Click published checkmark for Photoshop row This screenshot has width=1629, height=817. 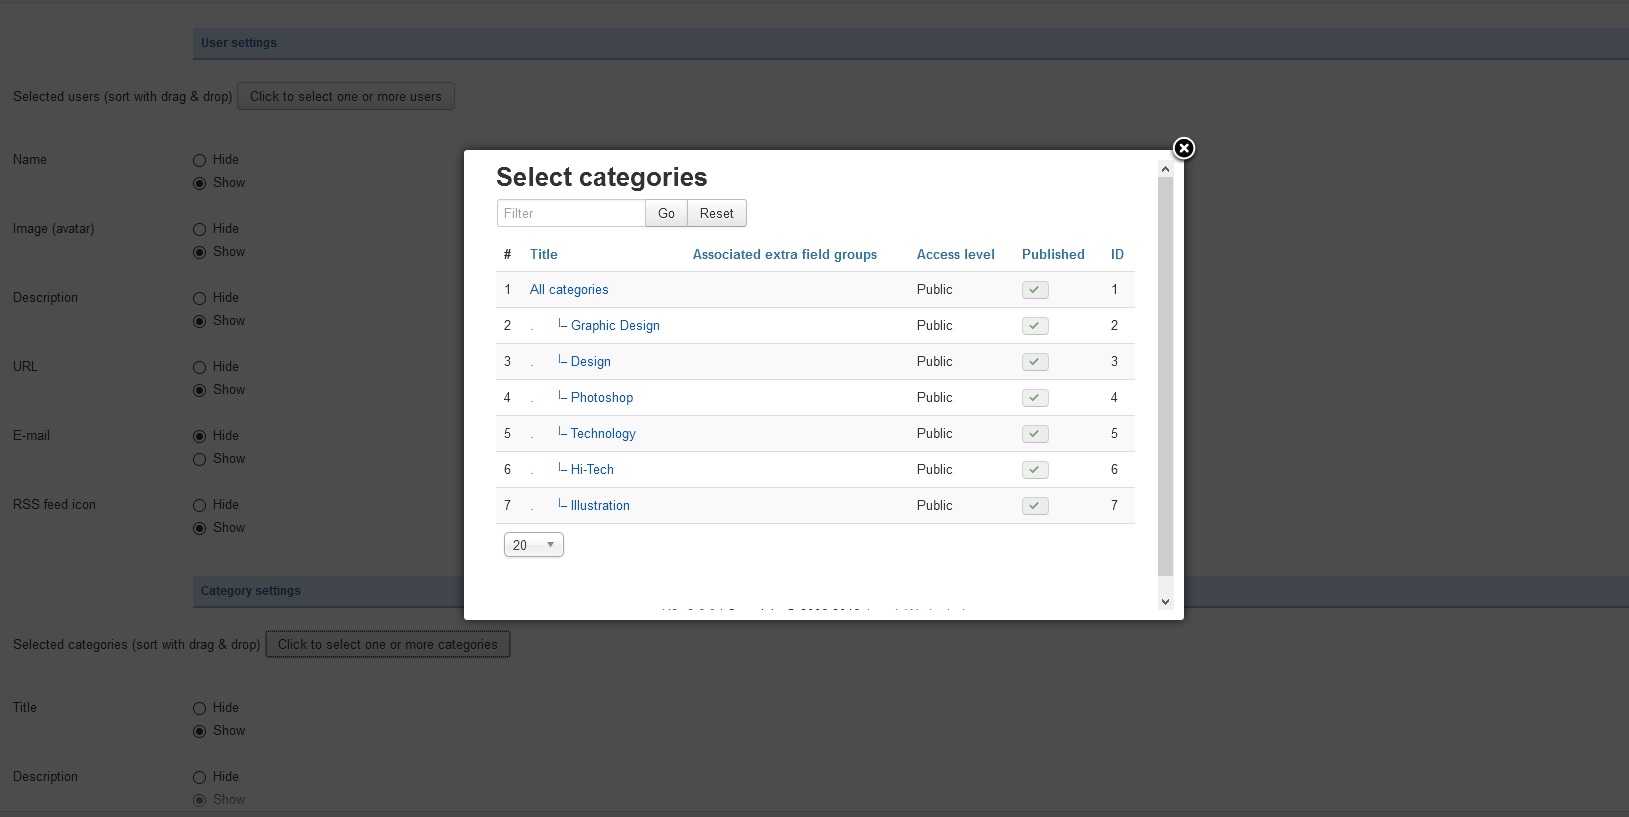(x=1035, y=398)
